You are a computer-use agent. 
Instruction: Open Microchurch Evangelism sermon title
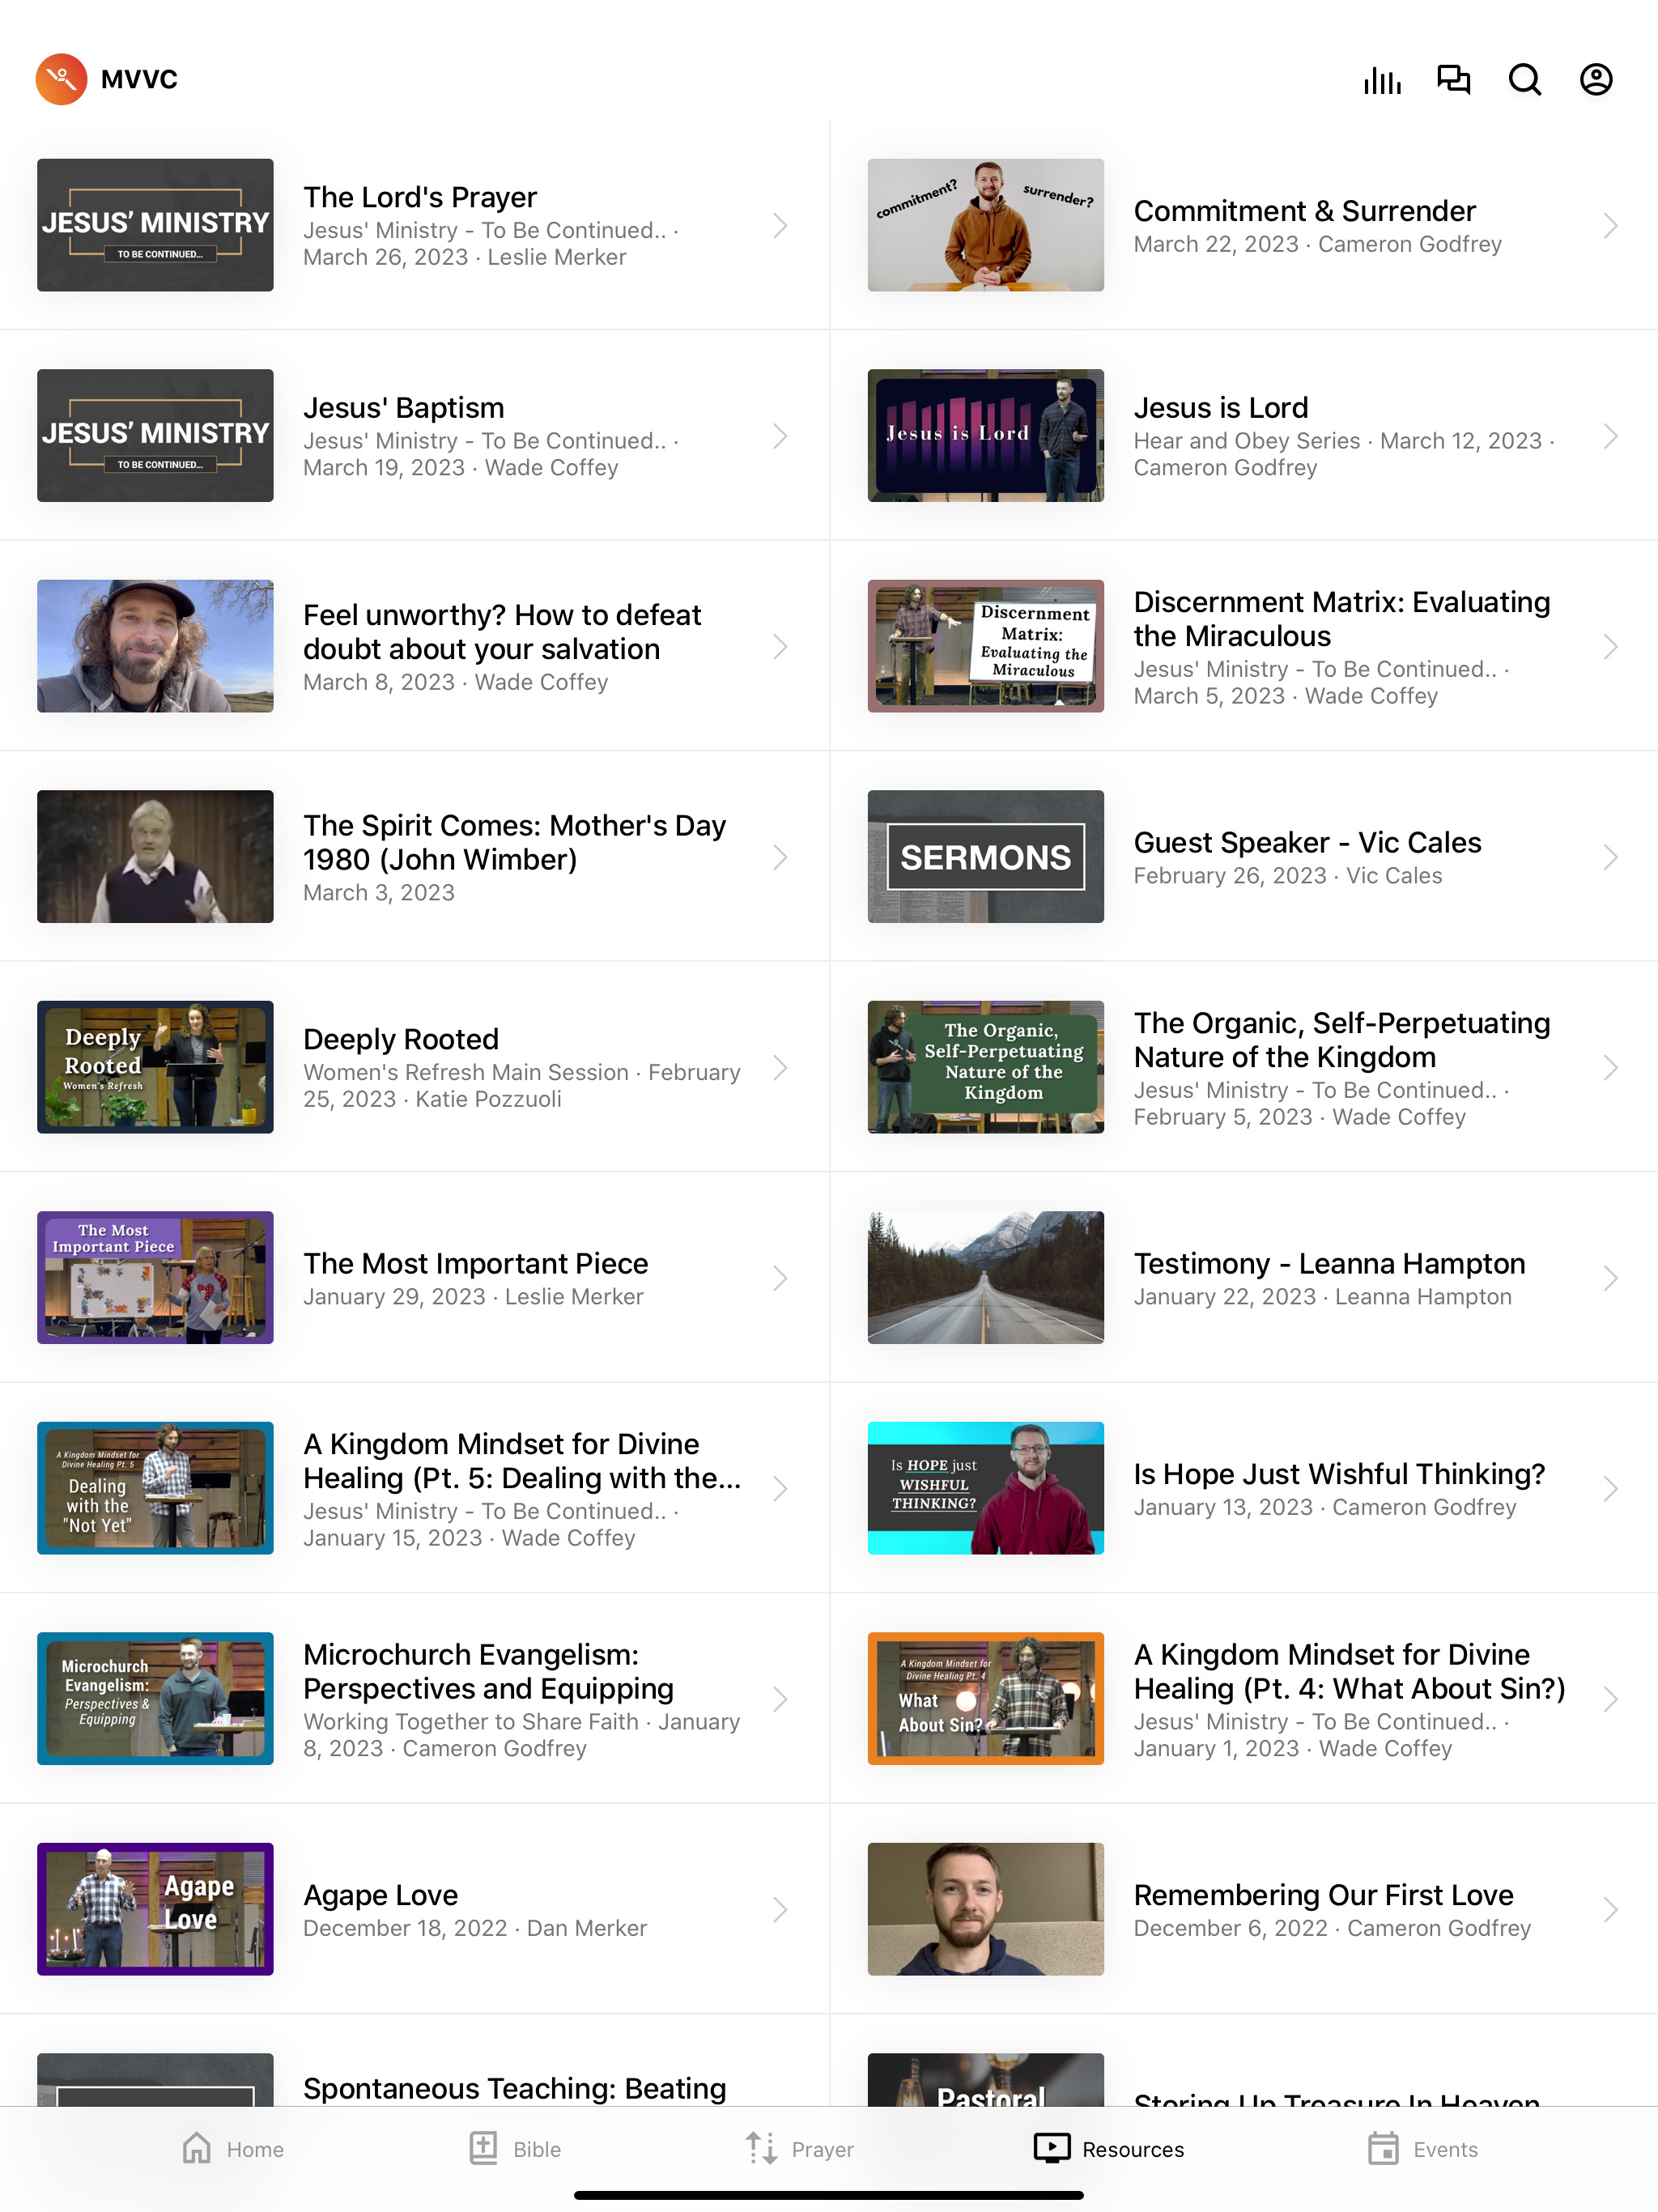pos(488,1672)
